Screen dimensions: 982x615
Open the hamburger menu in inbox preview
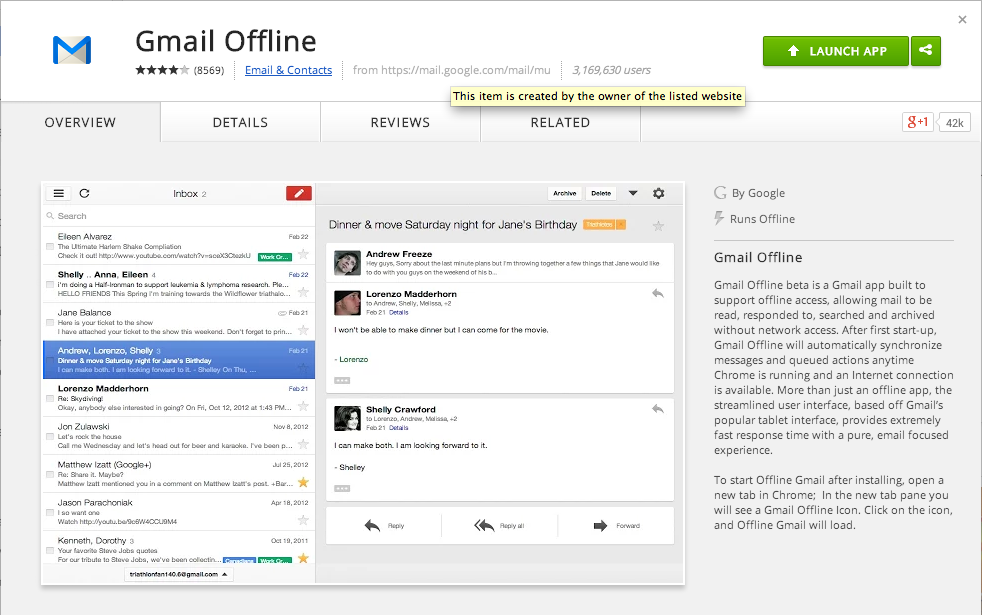tap(58, 194)
